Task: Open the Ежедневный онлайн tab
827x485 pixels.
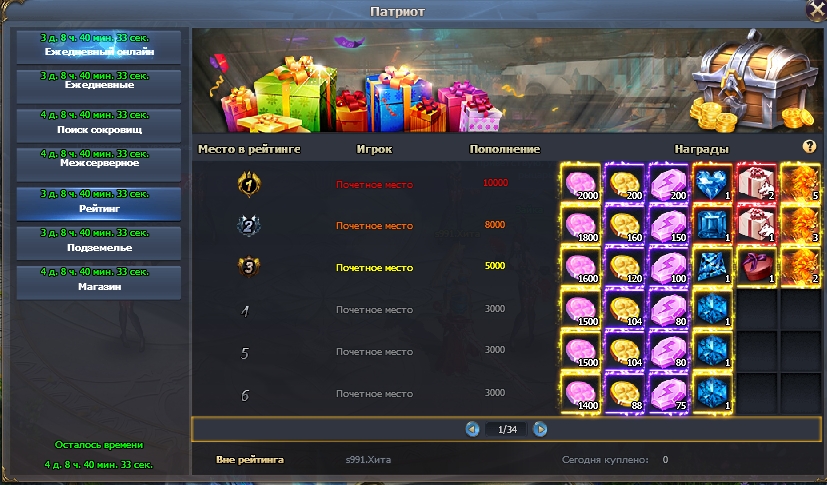Action: click(x=99, y=46)
